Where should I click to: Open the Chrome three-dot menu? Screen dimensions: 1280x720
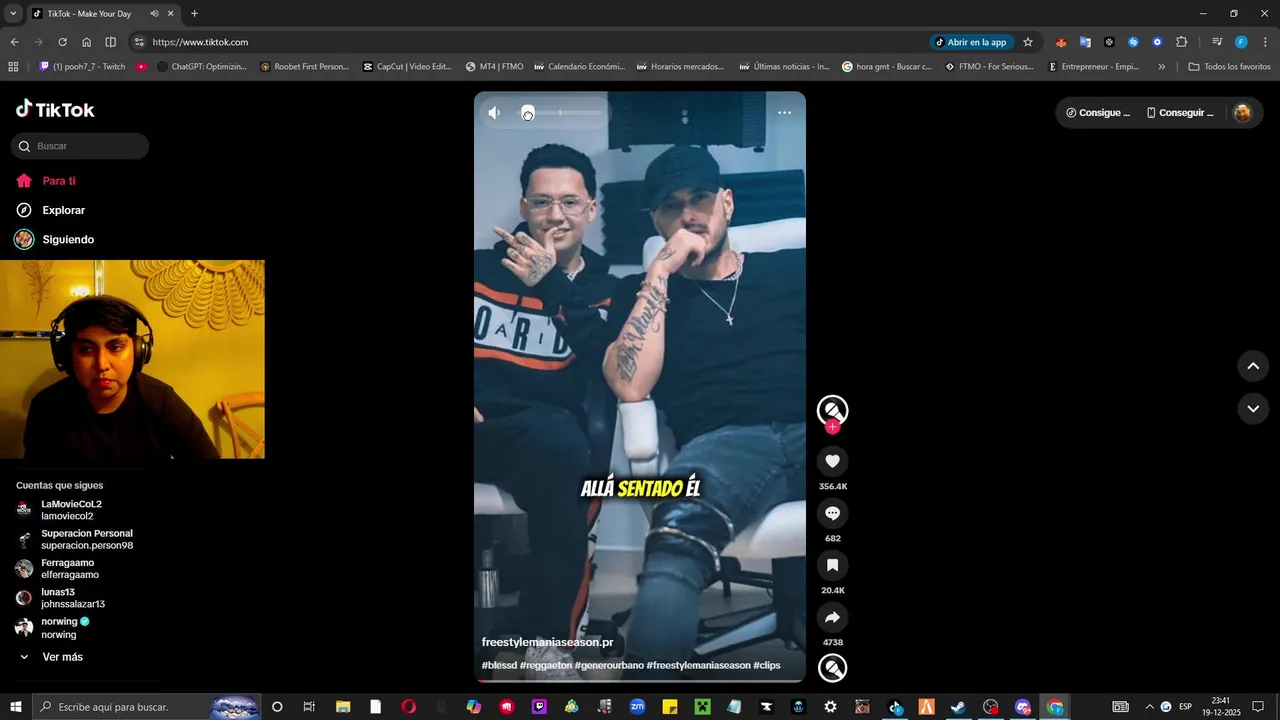click(1265, 42)
